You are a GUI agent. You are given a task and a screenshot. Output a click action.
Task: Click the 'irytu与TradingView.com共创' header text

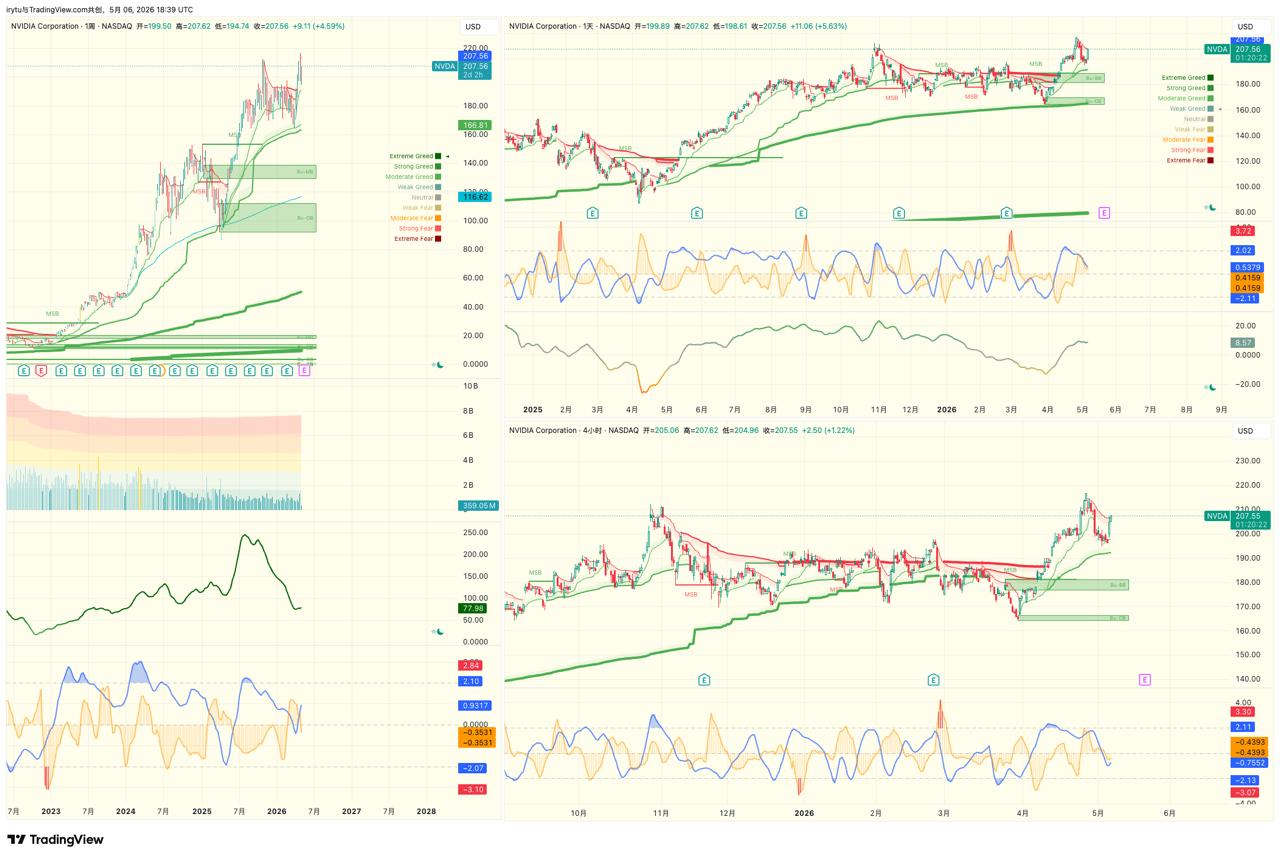coord(55,9)
